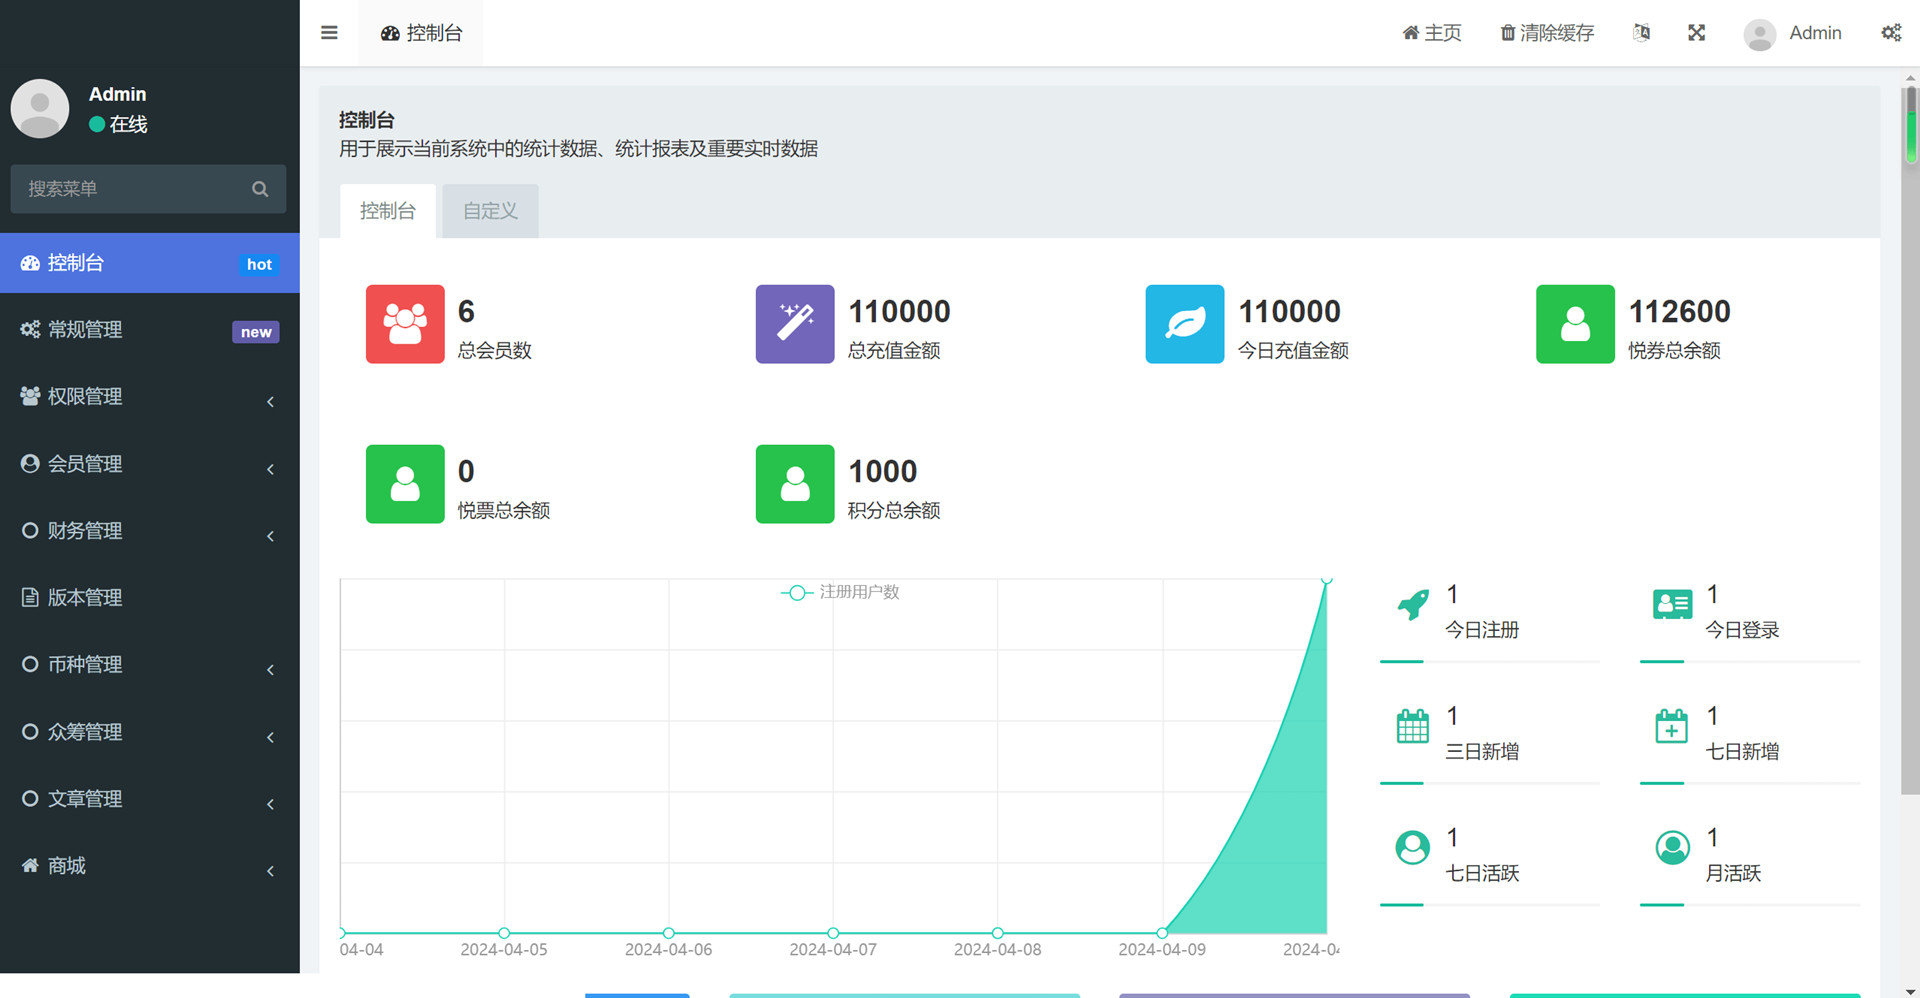Click the green 悦券总余额 user icon
The image size is (1920, 998).
click(1575, 324)
